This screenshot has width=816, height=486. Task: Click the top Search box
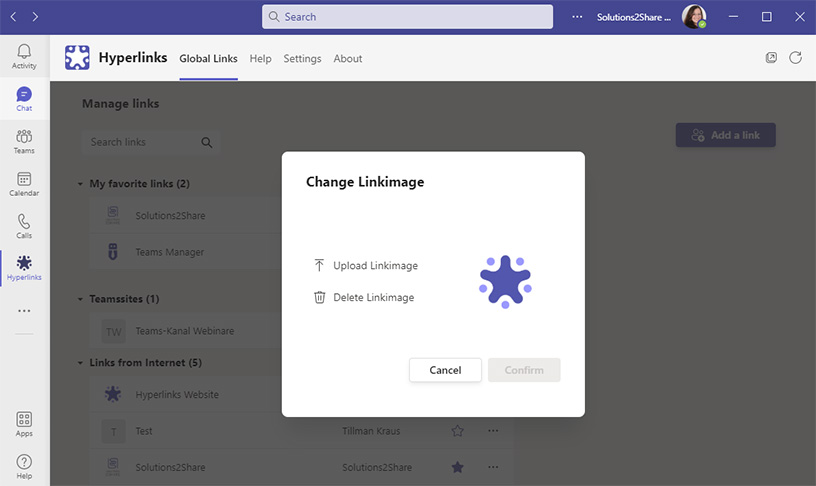[407, 17]
